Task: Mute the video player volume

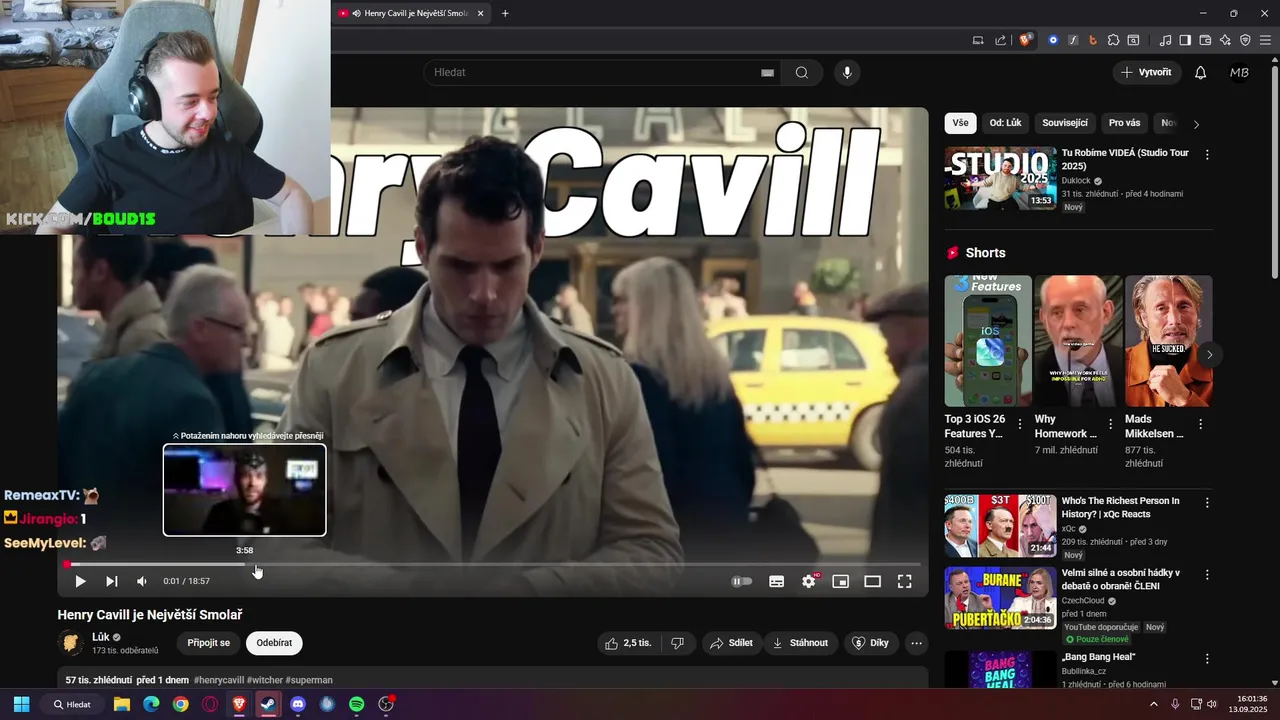Action: point(142,581)
